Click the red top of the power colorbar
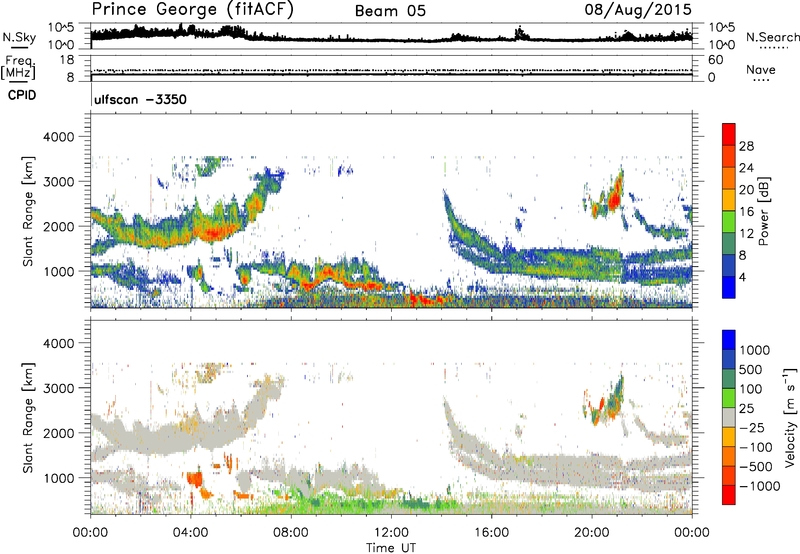Screen dimensions: 800x554 coord(729,134)
